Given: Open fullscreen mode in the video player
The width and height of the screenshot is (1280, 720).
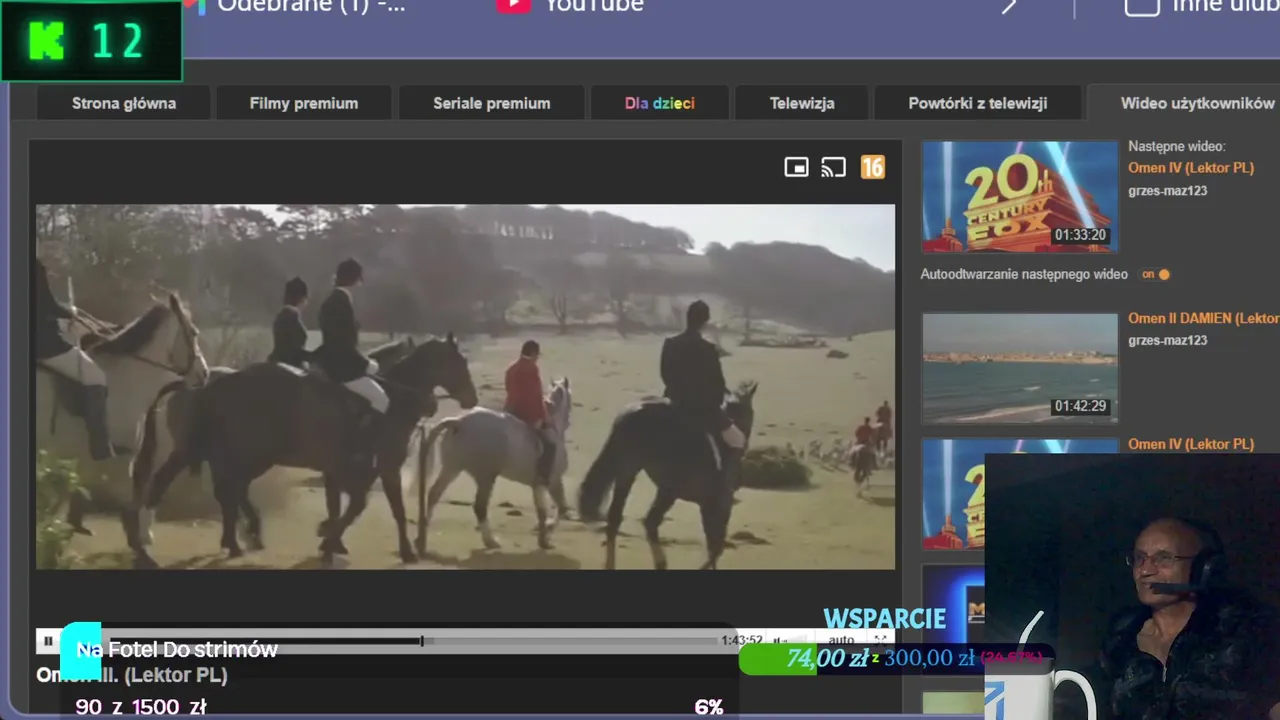Looking at the screenshot, I should point(880,640).
